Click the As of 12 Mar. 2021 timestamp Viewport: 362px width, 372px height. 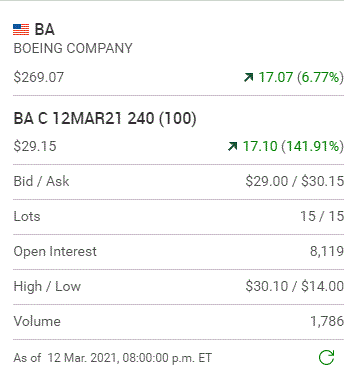point(112,358)
